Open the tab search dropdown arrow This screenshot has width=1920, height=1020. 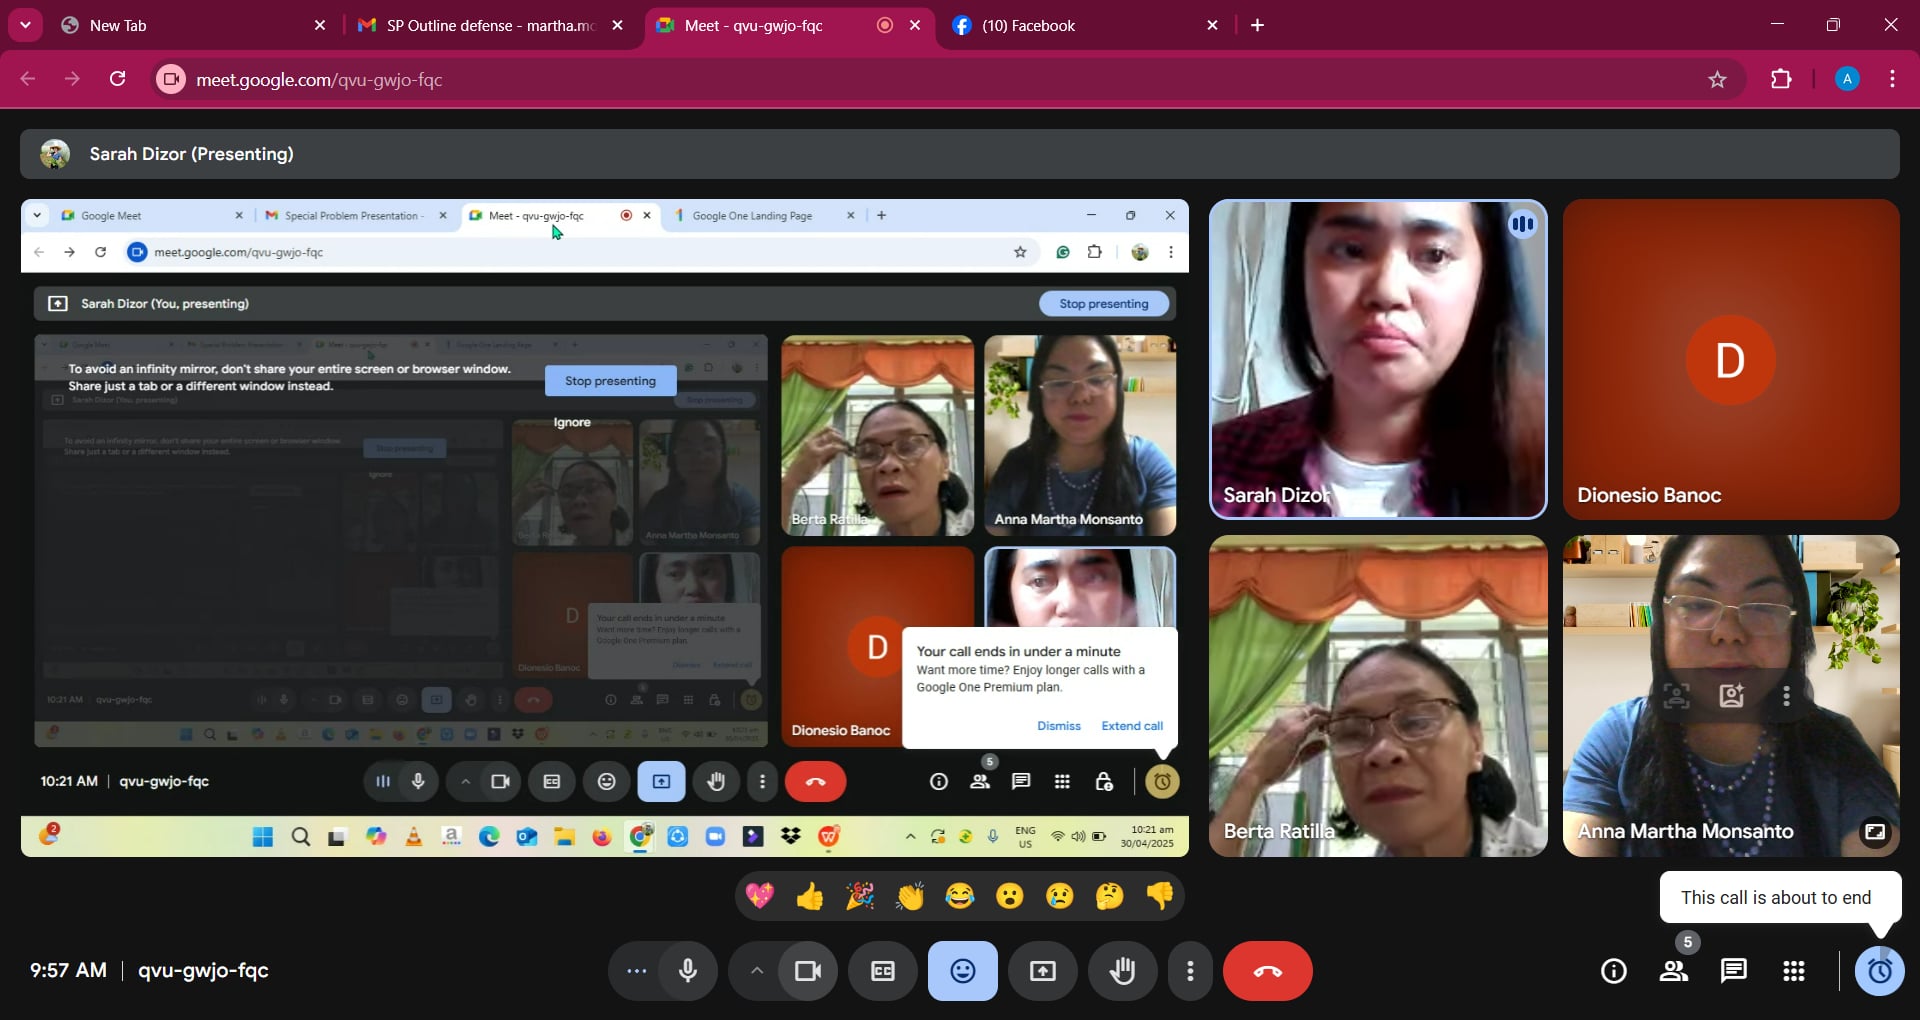pyautogui.click(x=25, y=25)
